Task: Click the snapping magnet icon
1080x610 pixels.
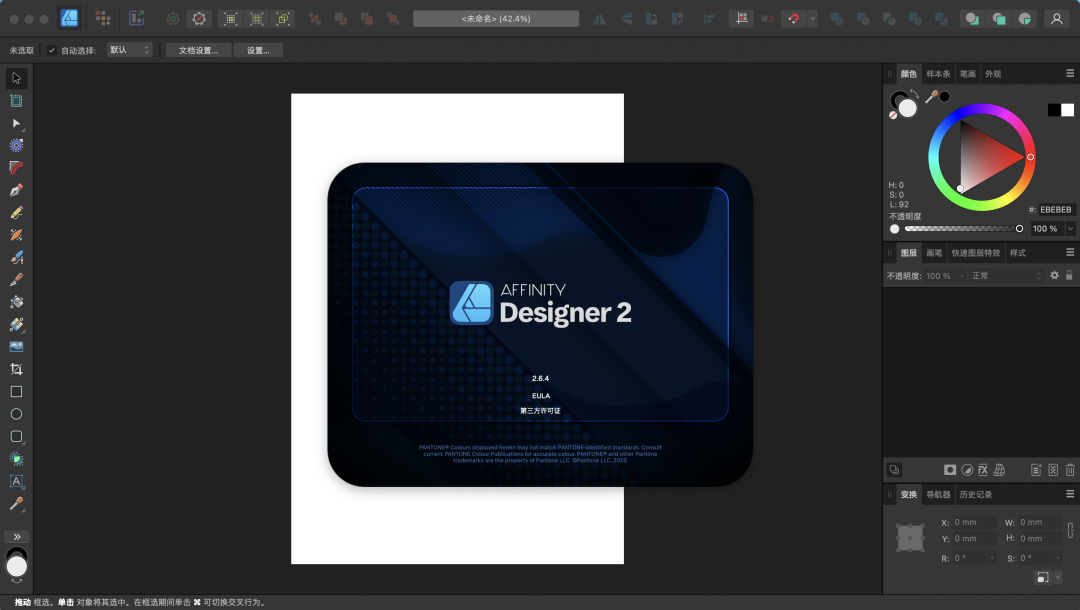Action: pyautogui.click(x=795, y=18)
